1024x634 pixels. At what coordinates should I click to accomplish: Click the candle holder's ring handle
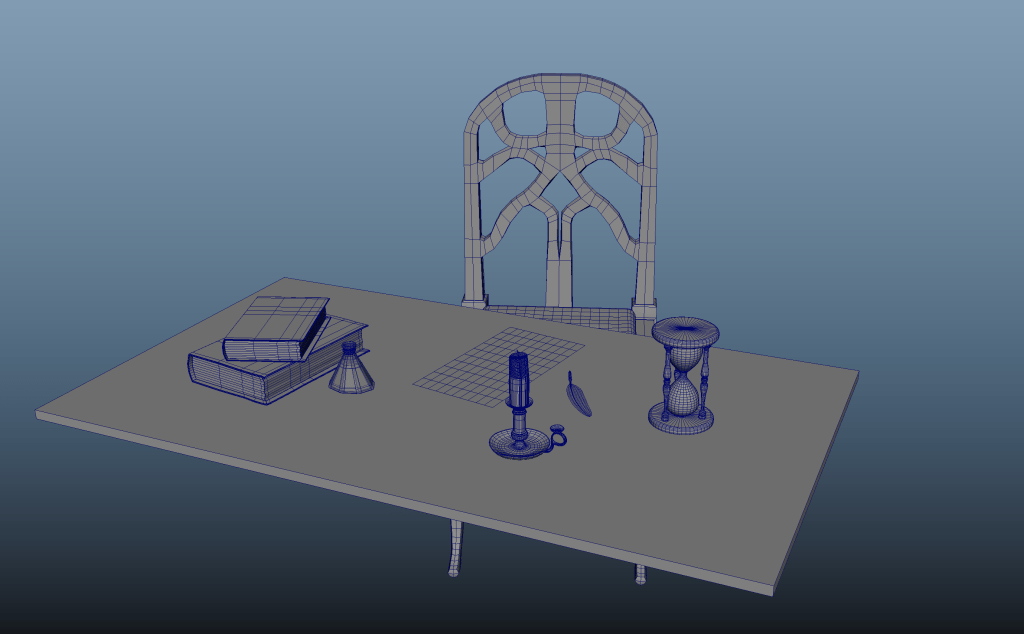tap(558, 435)
